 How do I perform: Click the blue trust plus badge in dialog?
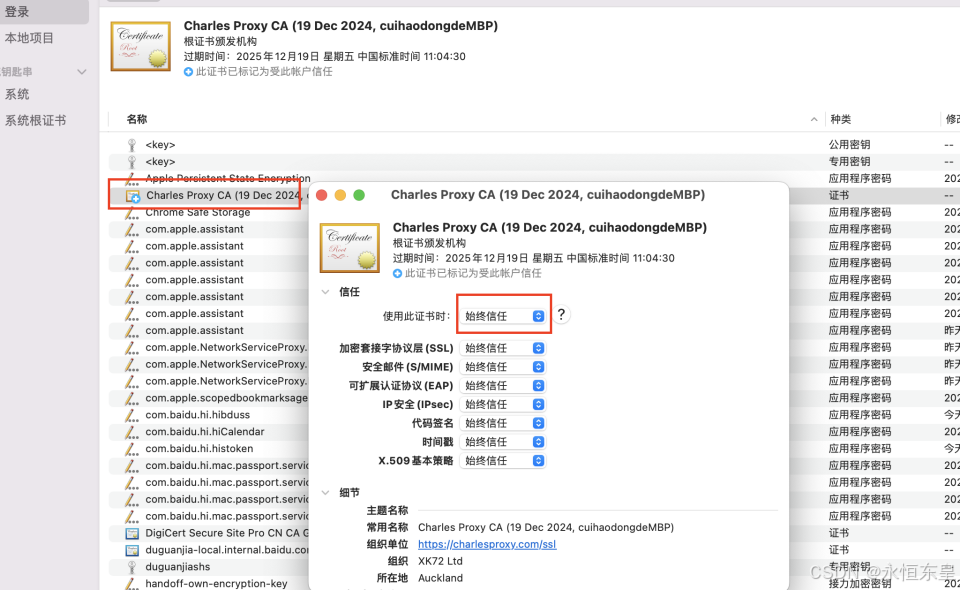397,274
